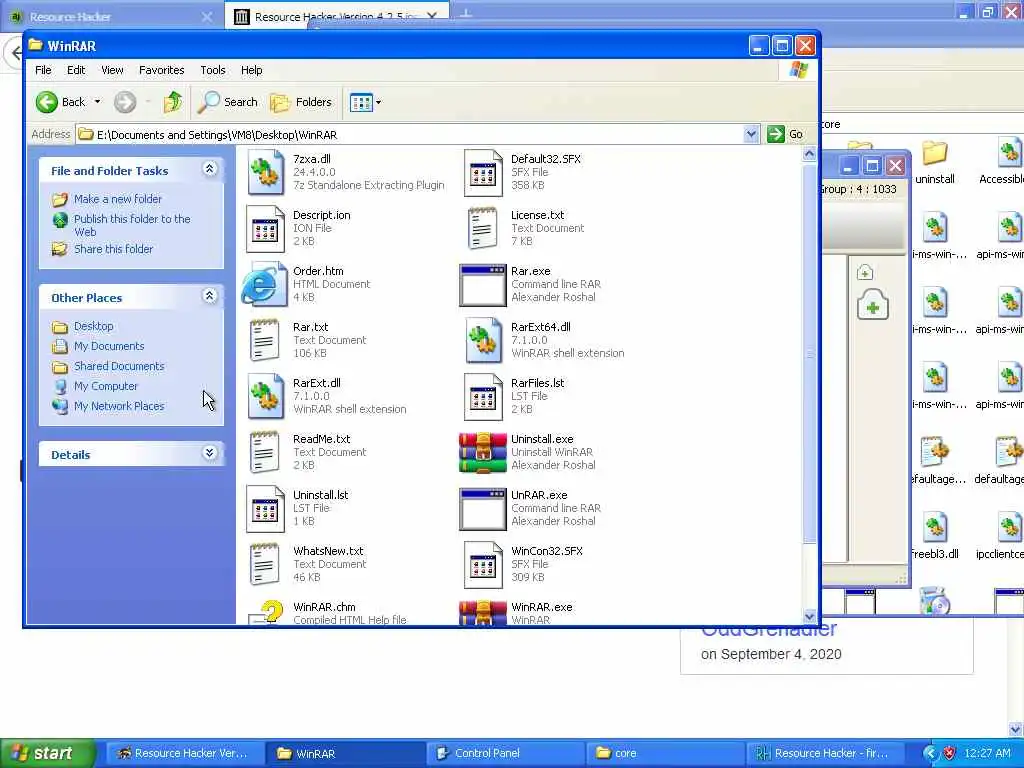The width and height of the screenshot is (1024, 768).
Task: Click the Forward arrow toolbar button
Action: coord(125,102)
